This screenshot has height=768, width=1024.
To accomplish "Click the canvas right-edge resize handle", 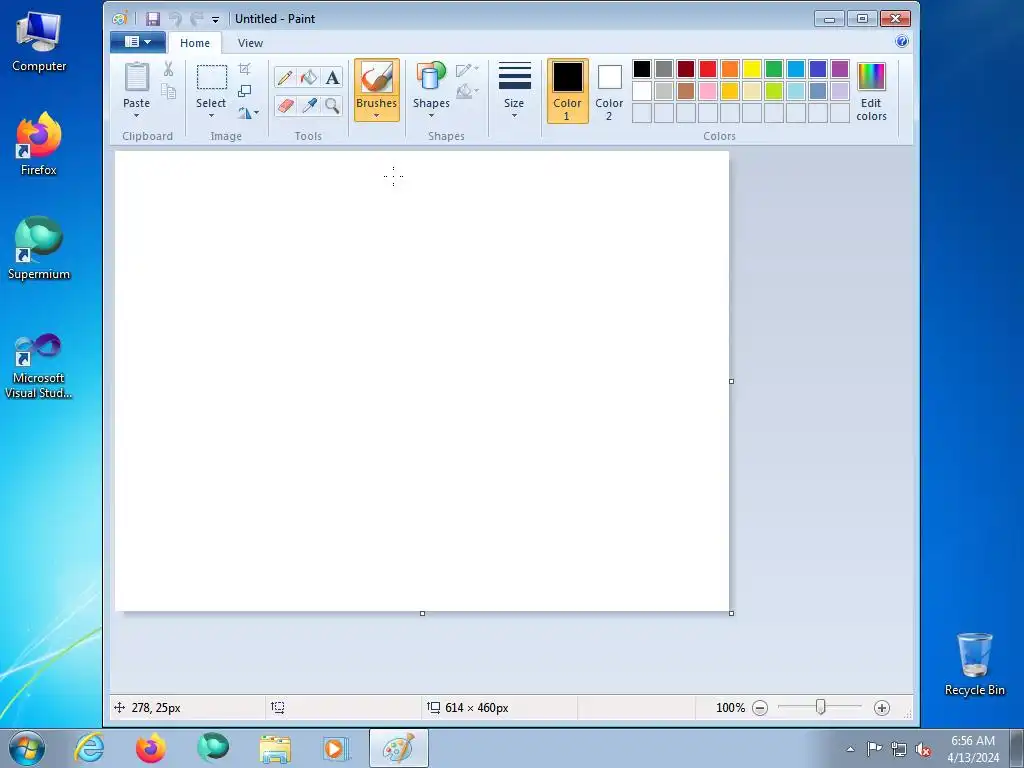I will 731,381.
